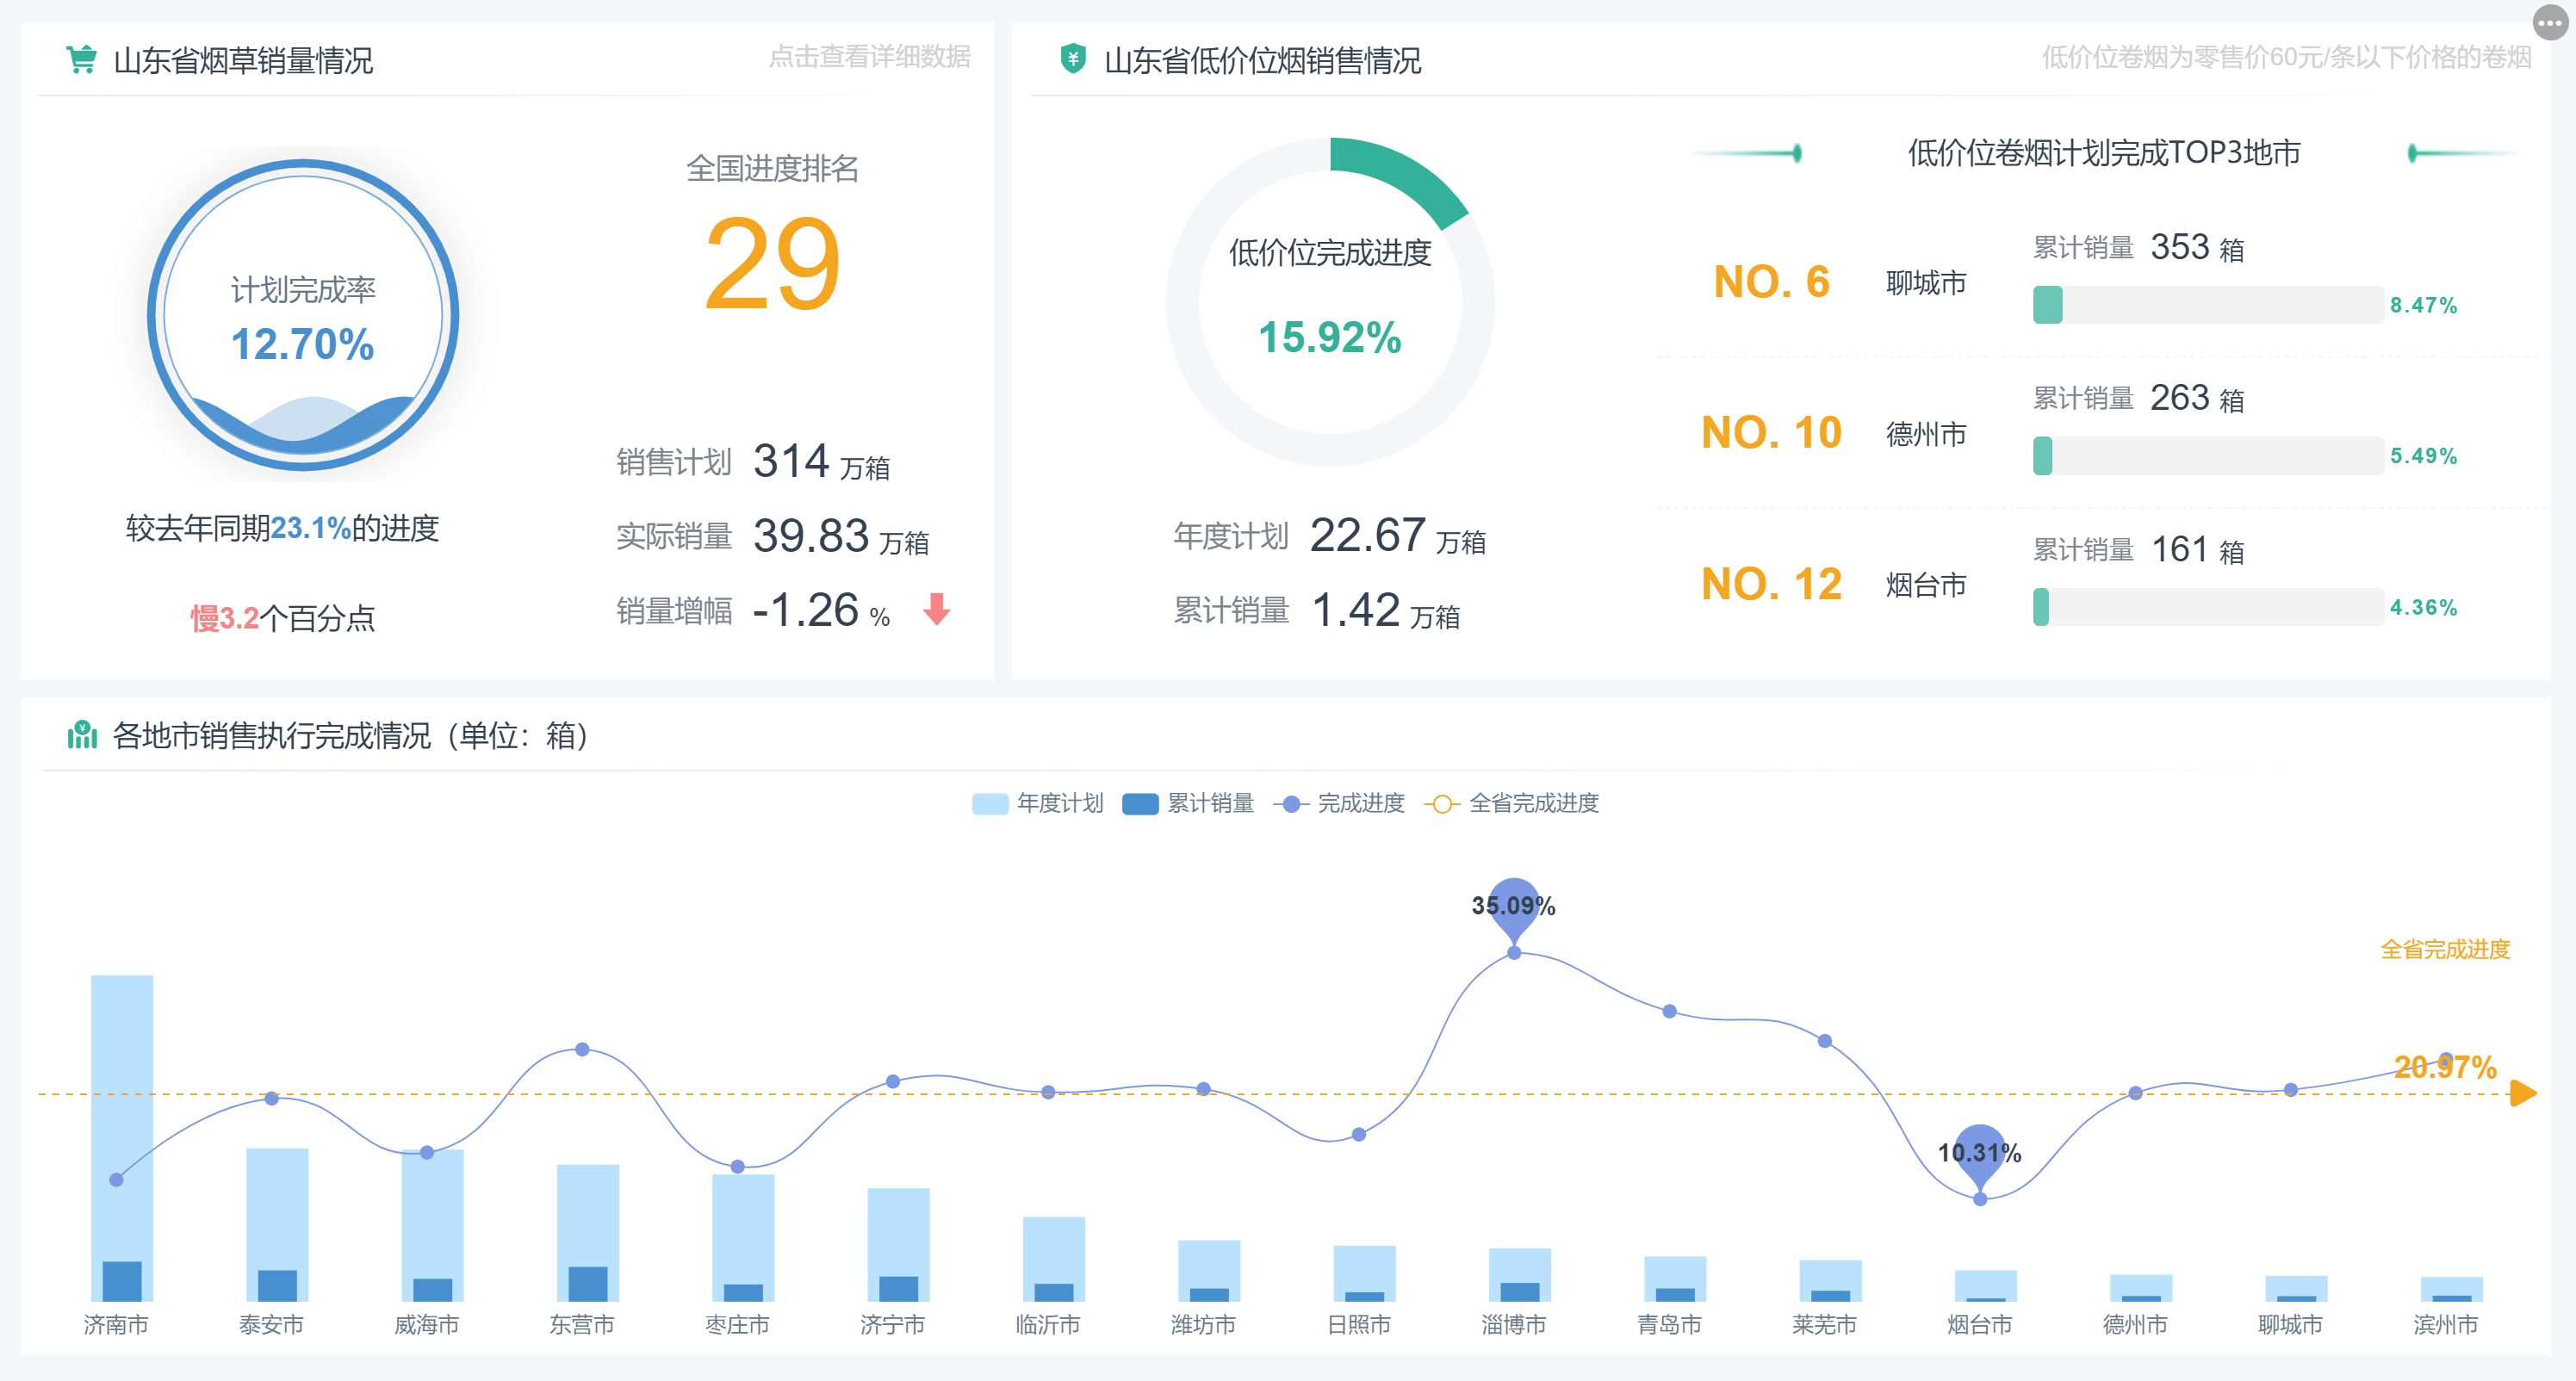Viewport: 2576px width, 1381px height.
Task: Click the national ranking number 29
Action: (x=772, y=264)
